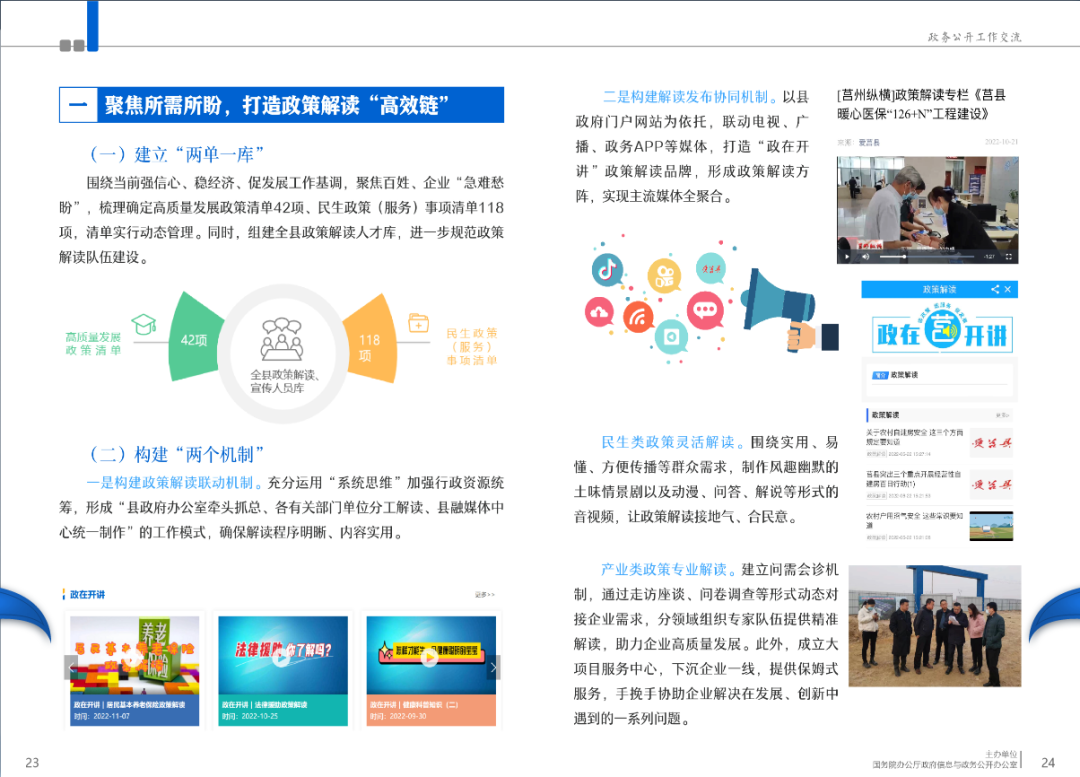Image resolution: width=1080 pixels, height=777 pixels.
Task: Close the 政策解读 mobile panel
Action: tap(1009, 289)
